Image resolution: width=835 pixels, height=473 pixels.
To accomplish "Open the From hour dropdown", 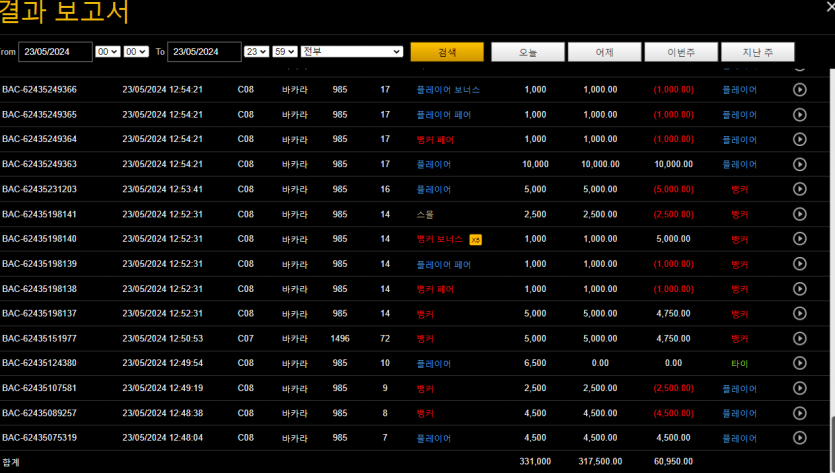I will (108, 52).
